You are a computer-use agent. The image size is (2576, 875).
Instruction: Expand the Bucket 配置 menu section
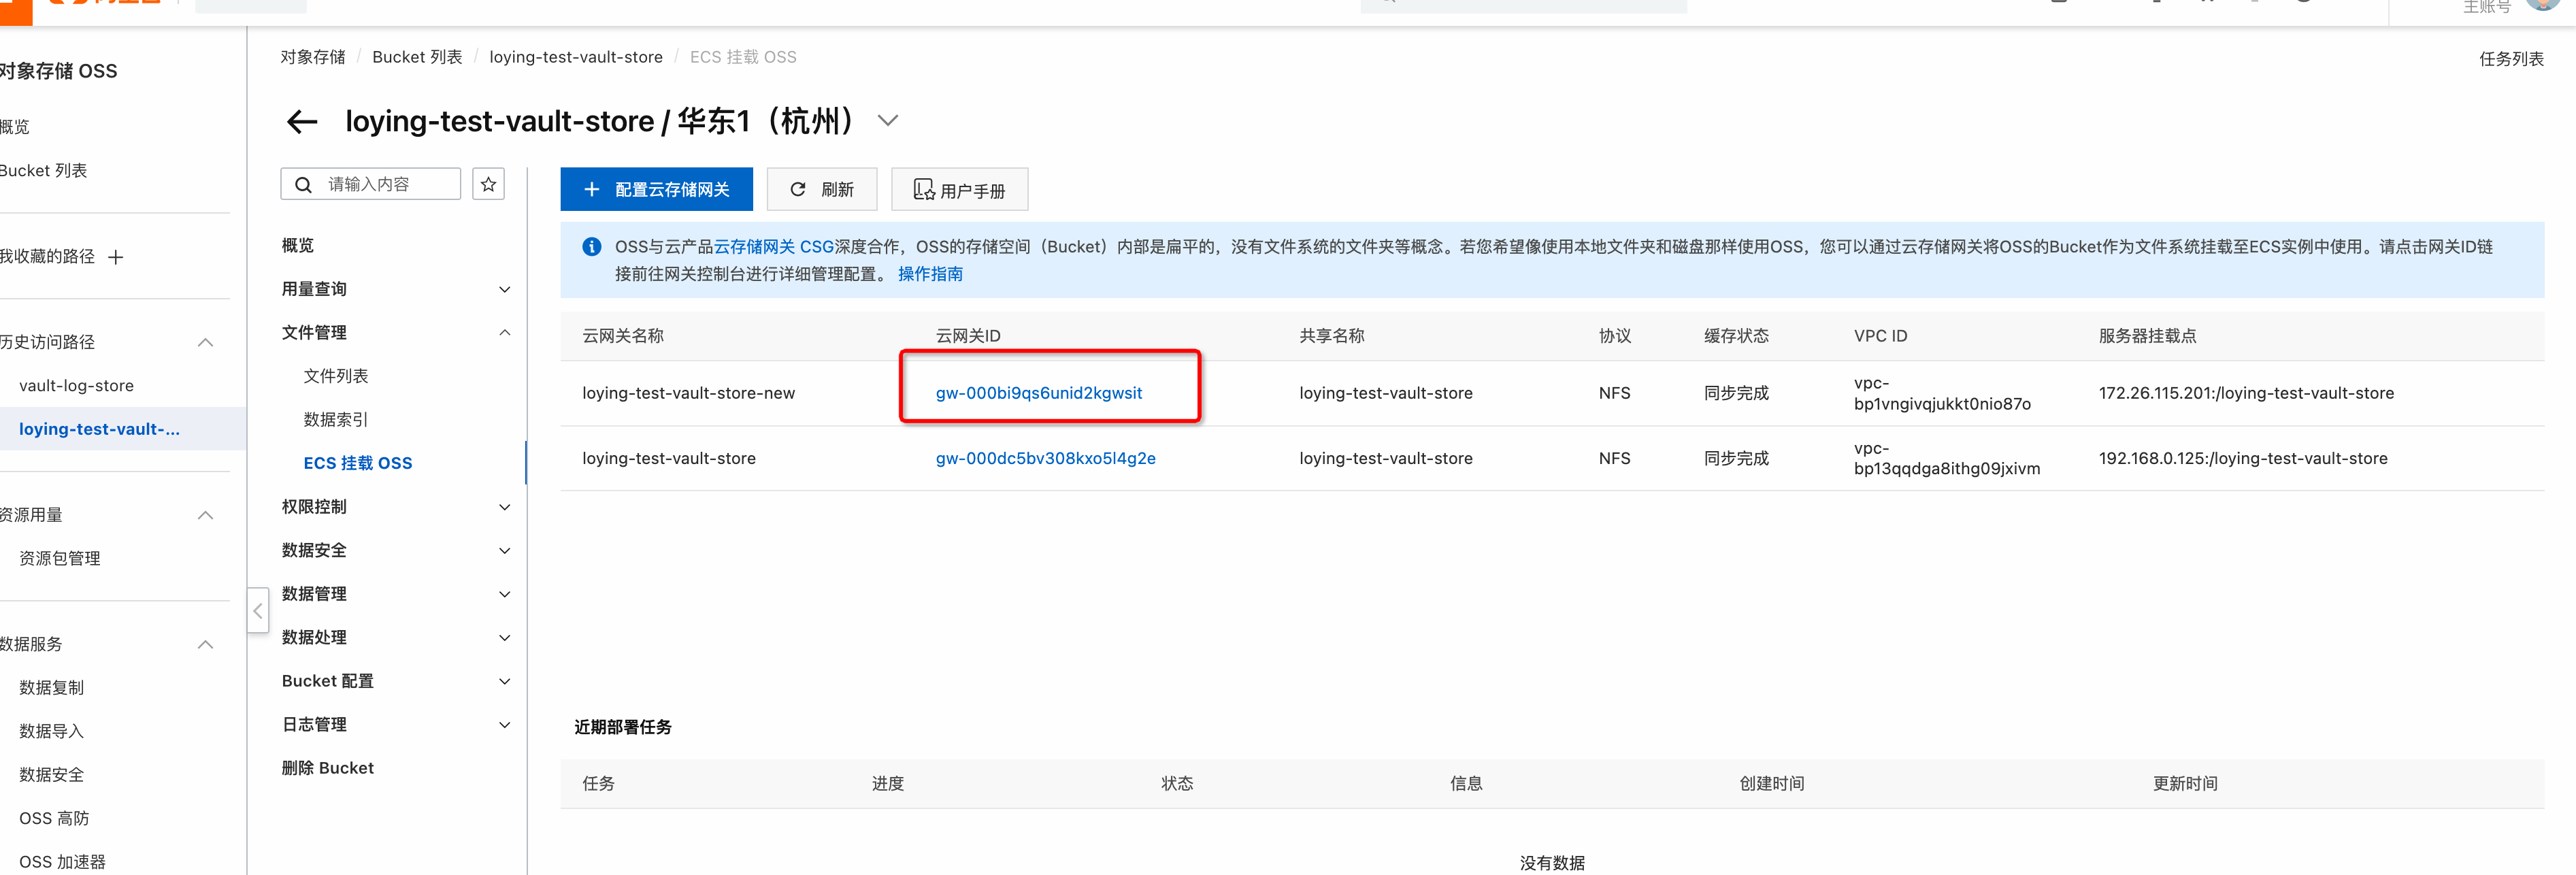[505, 681]
